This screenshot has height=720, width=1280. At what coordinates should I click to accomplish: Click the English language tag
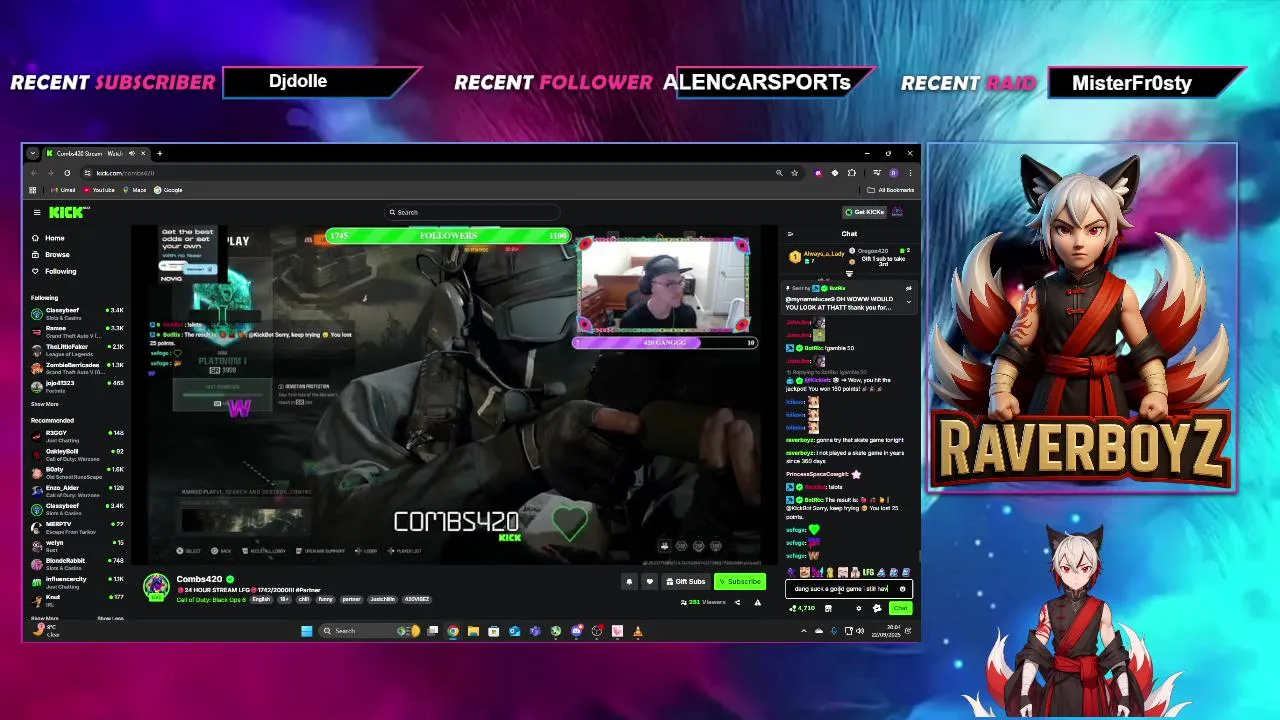(261, 599)
